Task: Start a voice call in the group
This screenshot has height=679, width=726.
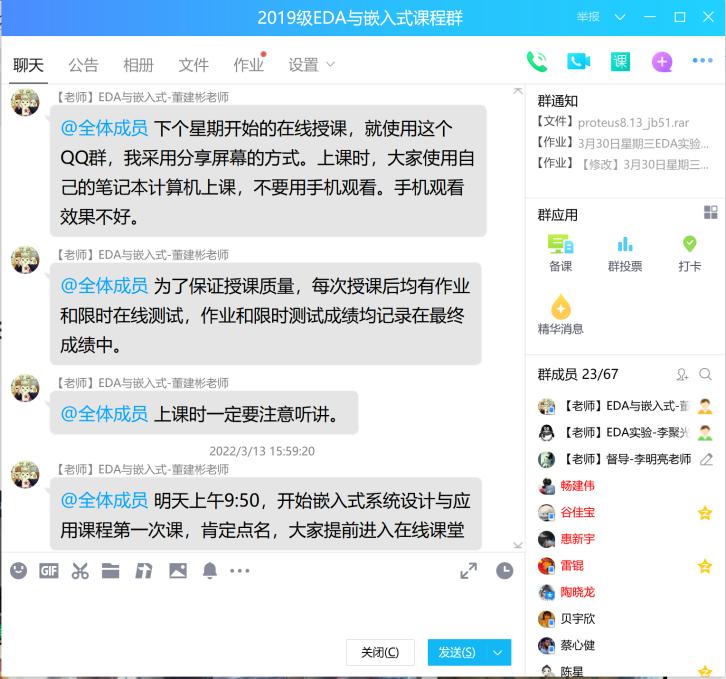Action: [537, 62]
